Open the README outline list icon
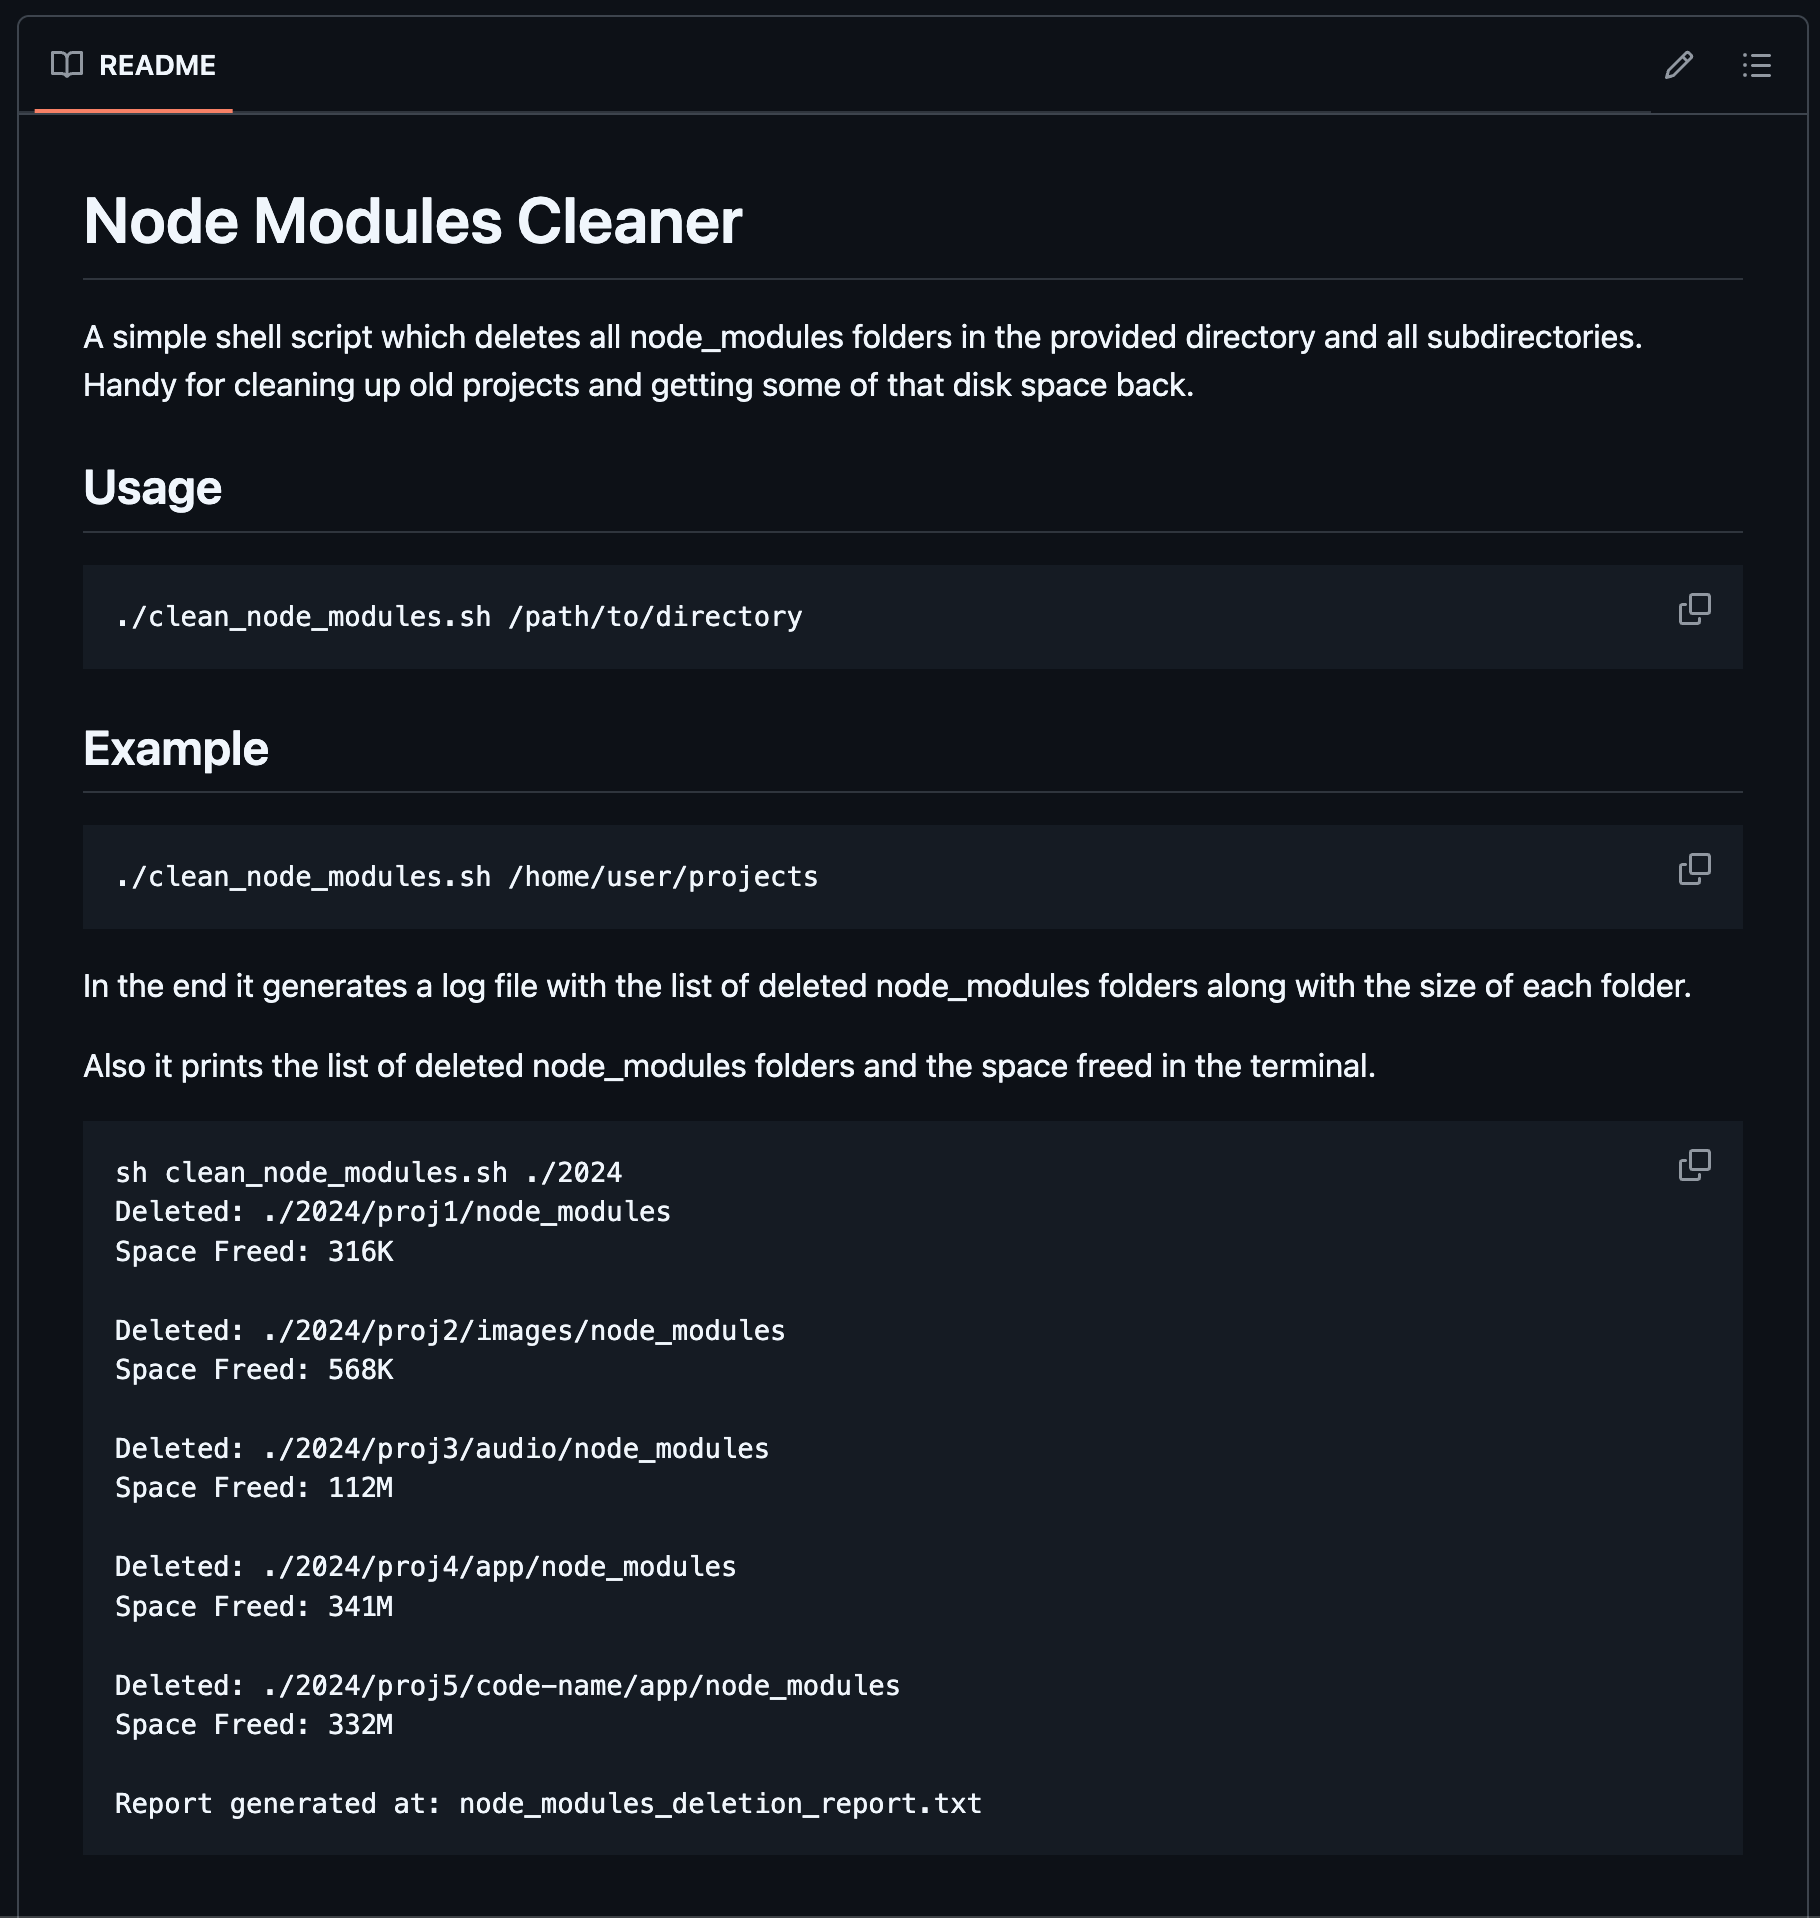This screenshot has height=1918, width=1820. [x=1756, y=65]
